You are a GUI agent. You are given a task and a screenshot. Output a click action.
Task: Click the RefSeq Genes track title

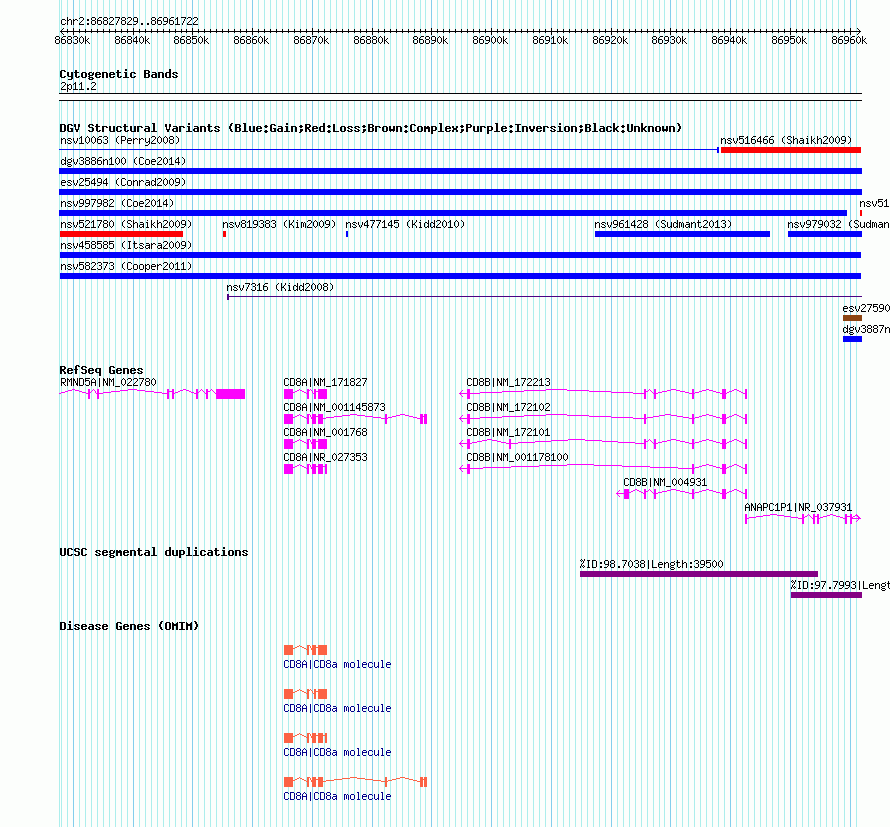pyautogui.click(x=101, y=370)
